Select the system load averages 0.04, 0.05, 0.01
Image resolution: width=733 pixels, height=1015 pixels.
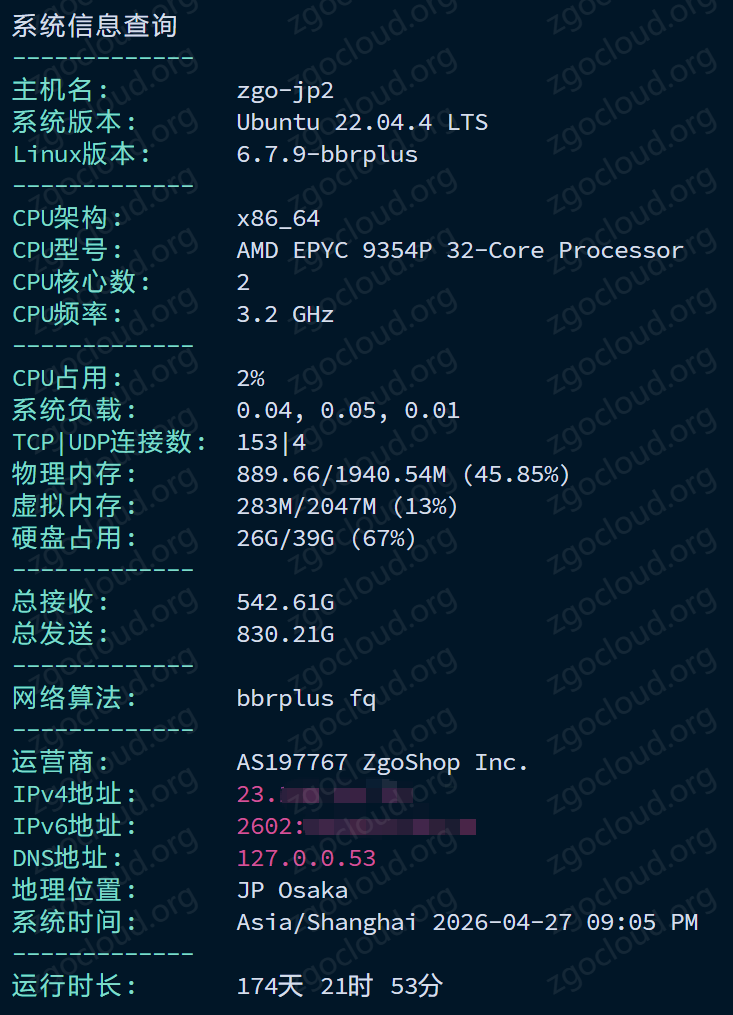click(348, 410)
